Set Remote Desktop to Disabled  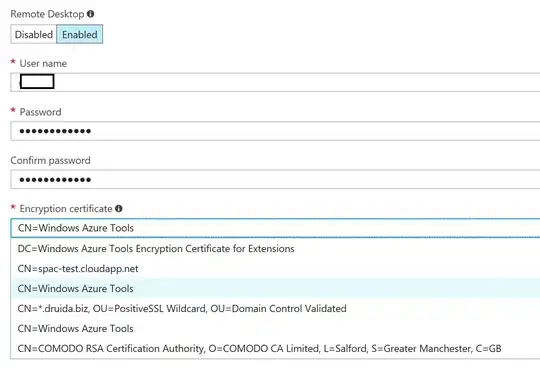[33, 34]
